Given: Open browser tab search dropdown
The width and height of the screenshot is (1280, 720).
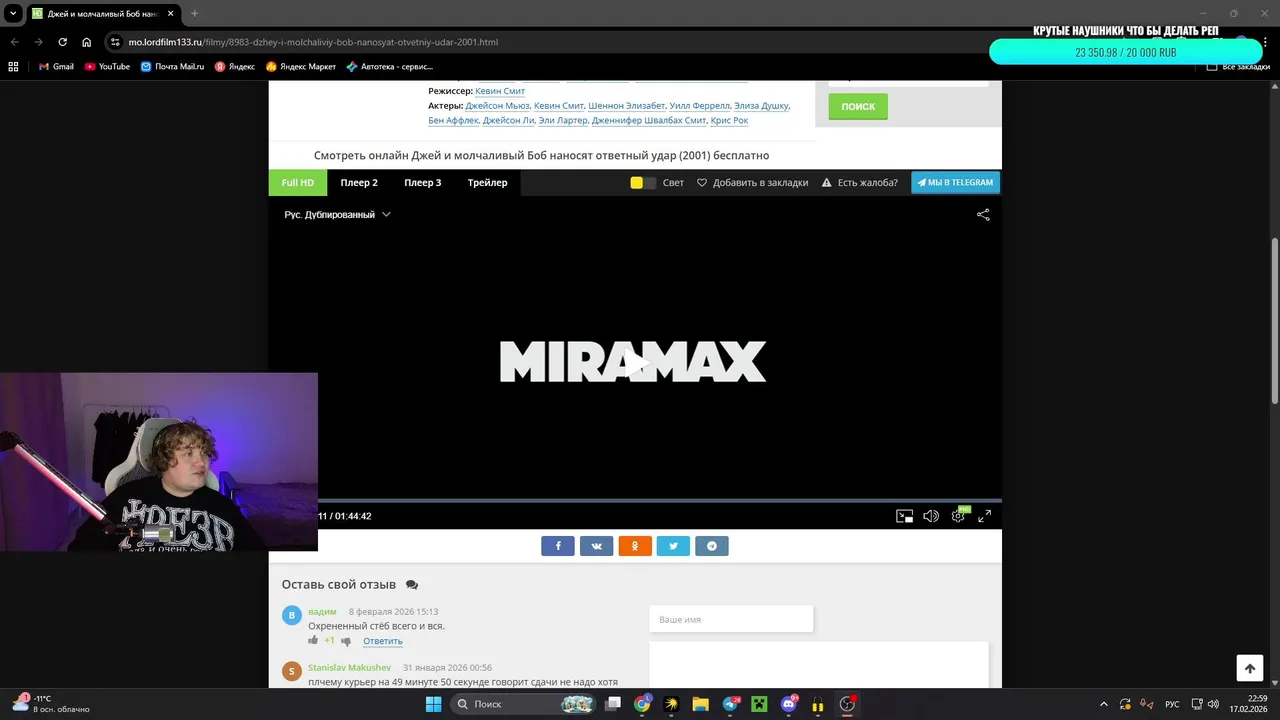Looking at the screenshot, I should pos(15,13).
